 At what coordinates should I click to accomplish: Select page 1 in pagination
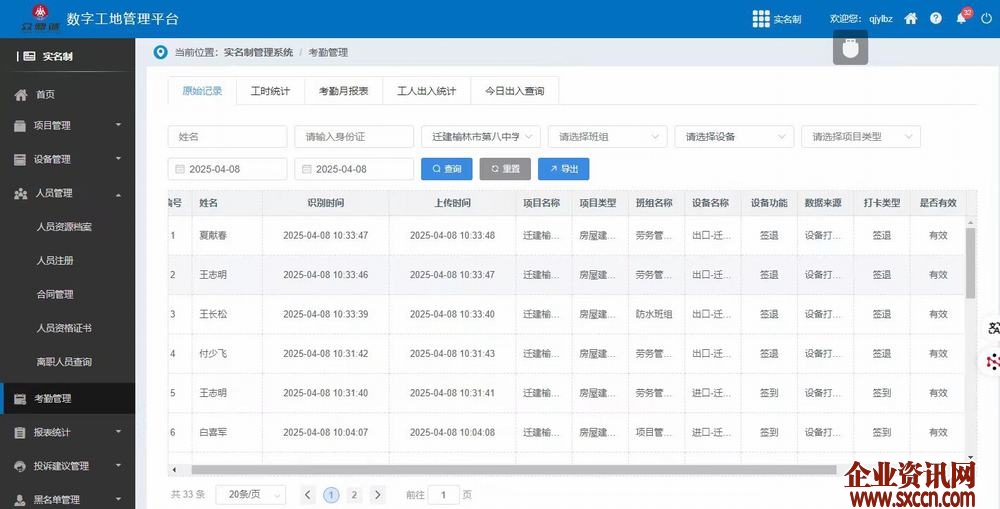pos(331,494)
